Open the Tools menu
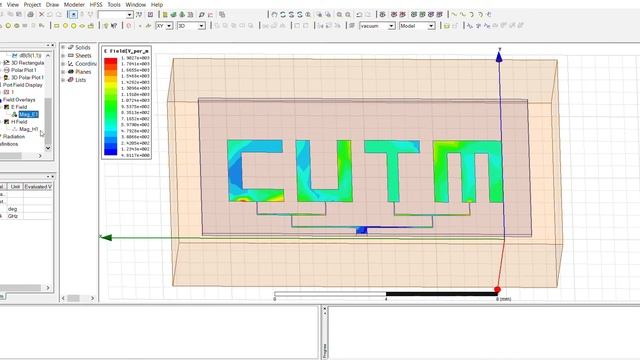This screenshot has height=360, width=640. [x=114, y=4]
